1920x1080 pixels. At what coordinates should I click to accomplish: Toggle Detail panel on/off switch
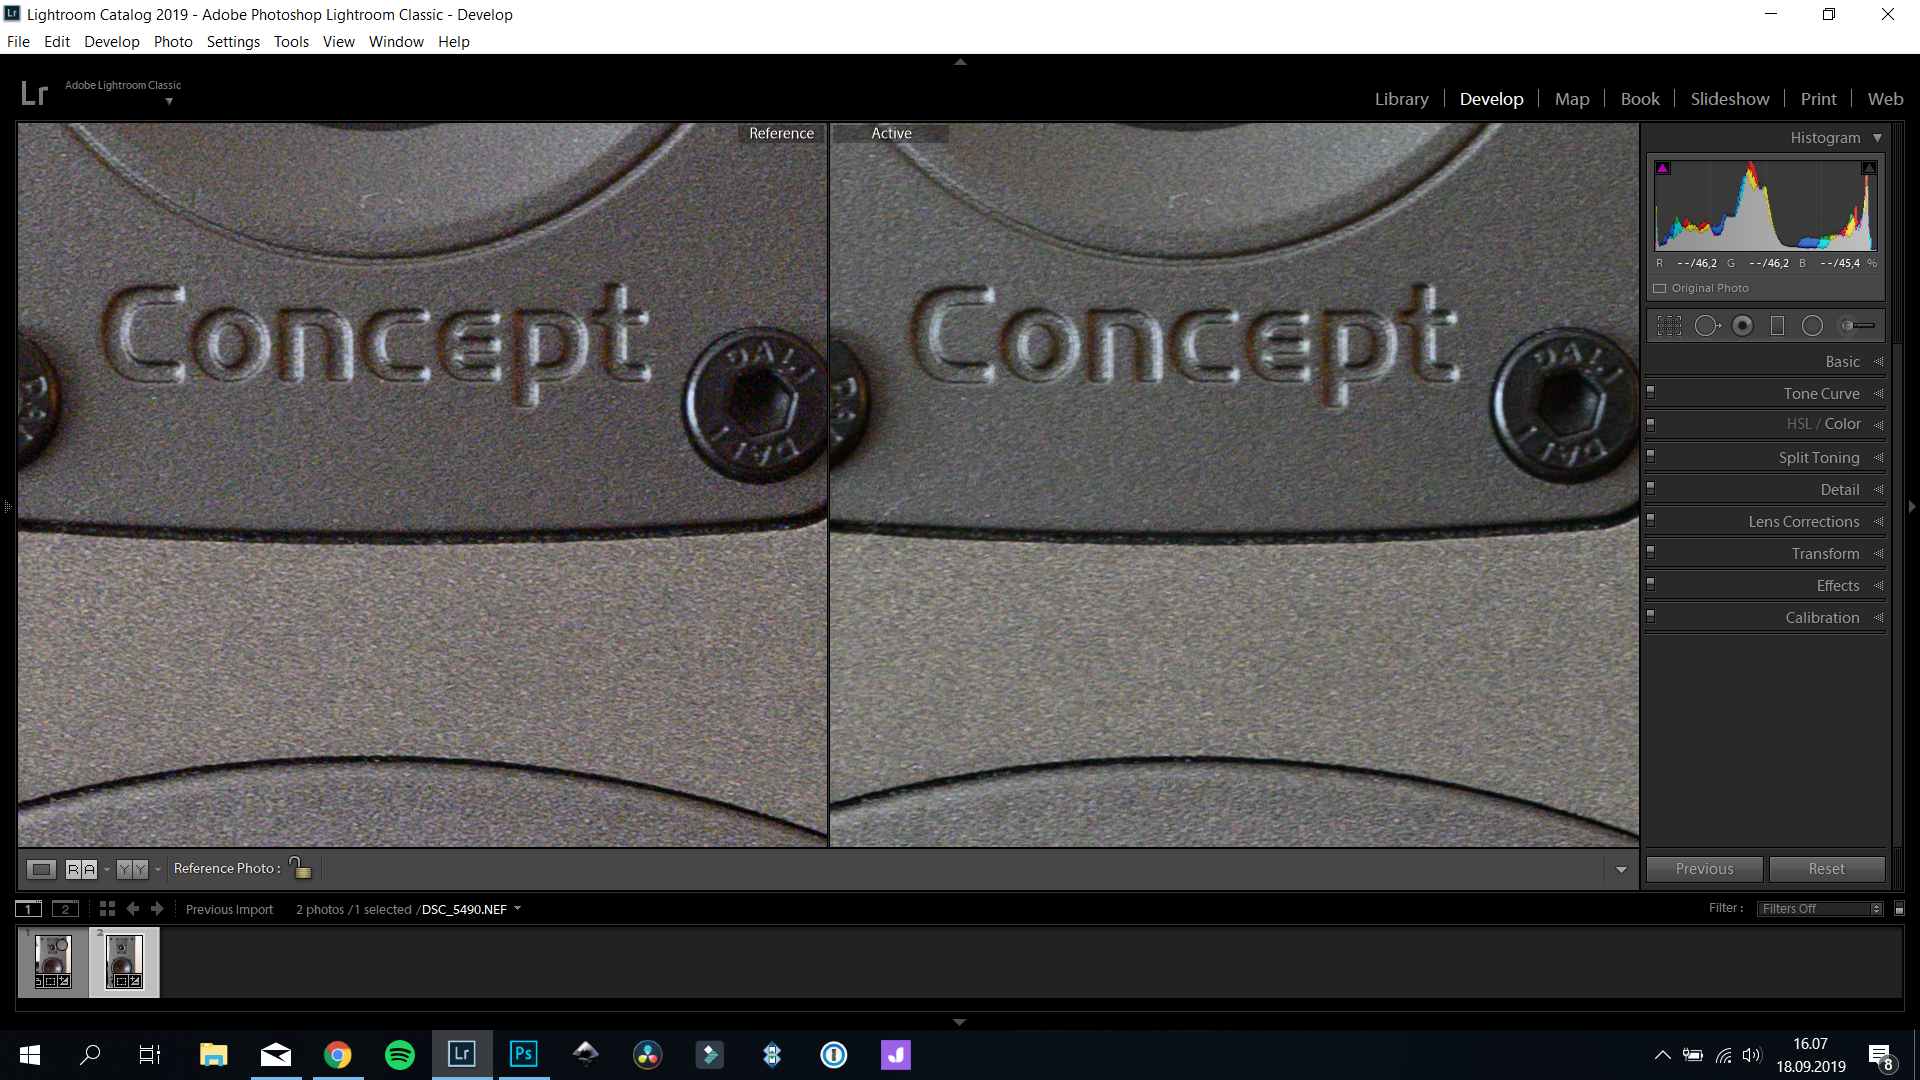pos(1650,489)
